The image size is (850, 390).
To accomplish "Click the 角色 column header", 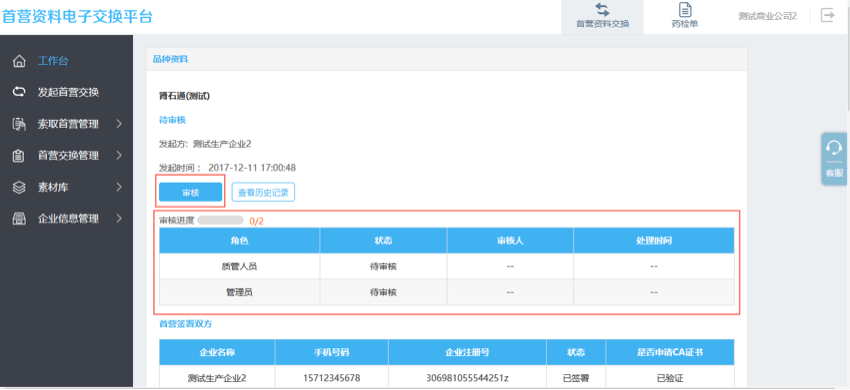I will [240, 240].
